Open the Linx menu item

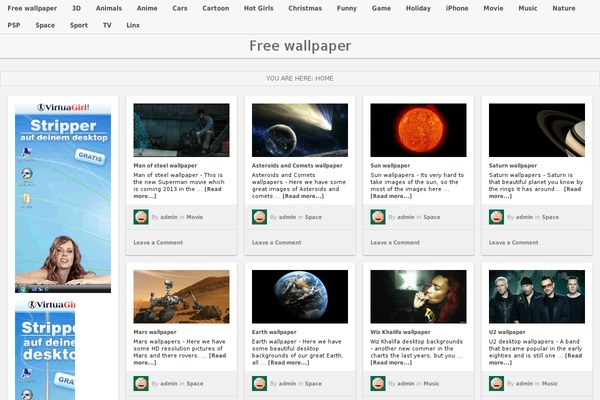pos(133,25)
